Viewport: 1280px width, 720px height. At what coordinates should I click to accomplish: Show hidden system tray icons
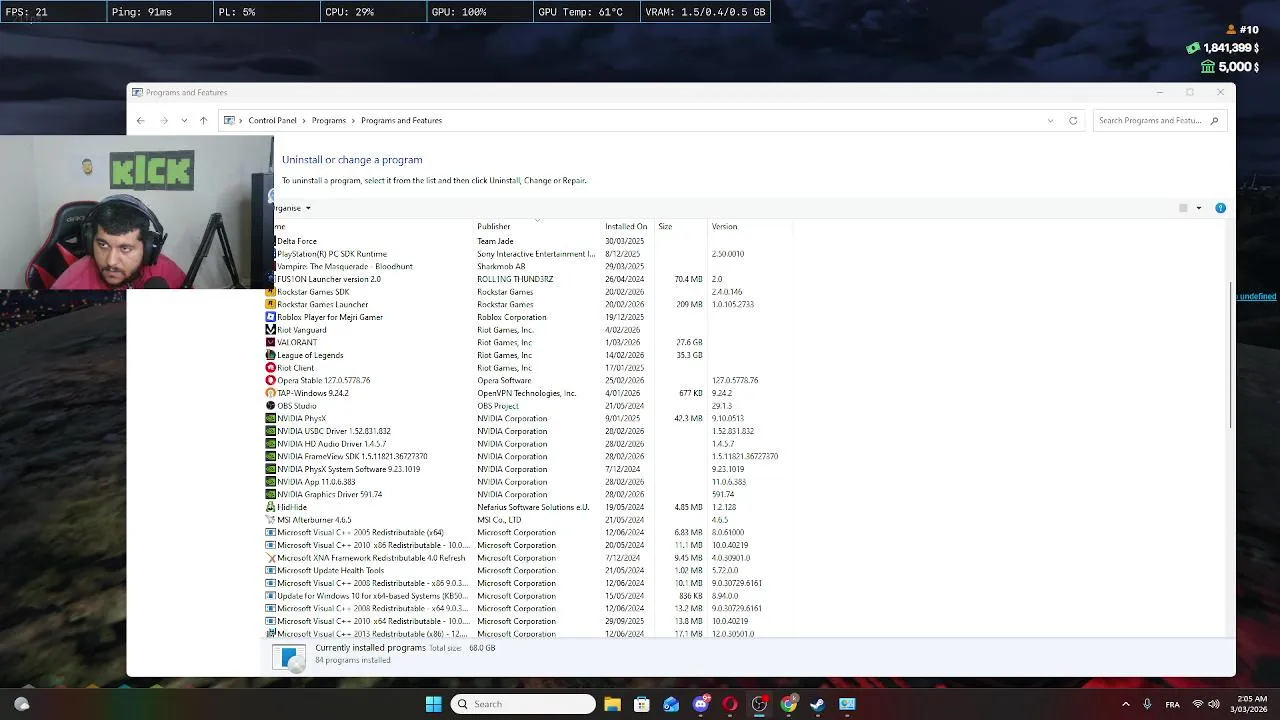[1125, 704]
